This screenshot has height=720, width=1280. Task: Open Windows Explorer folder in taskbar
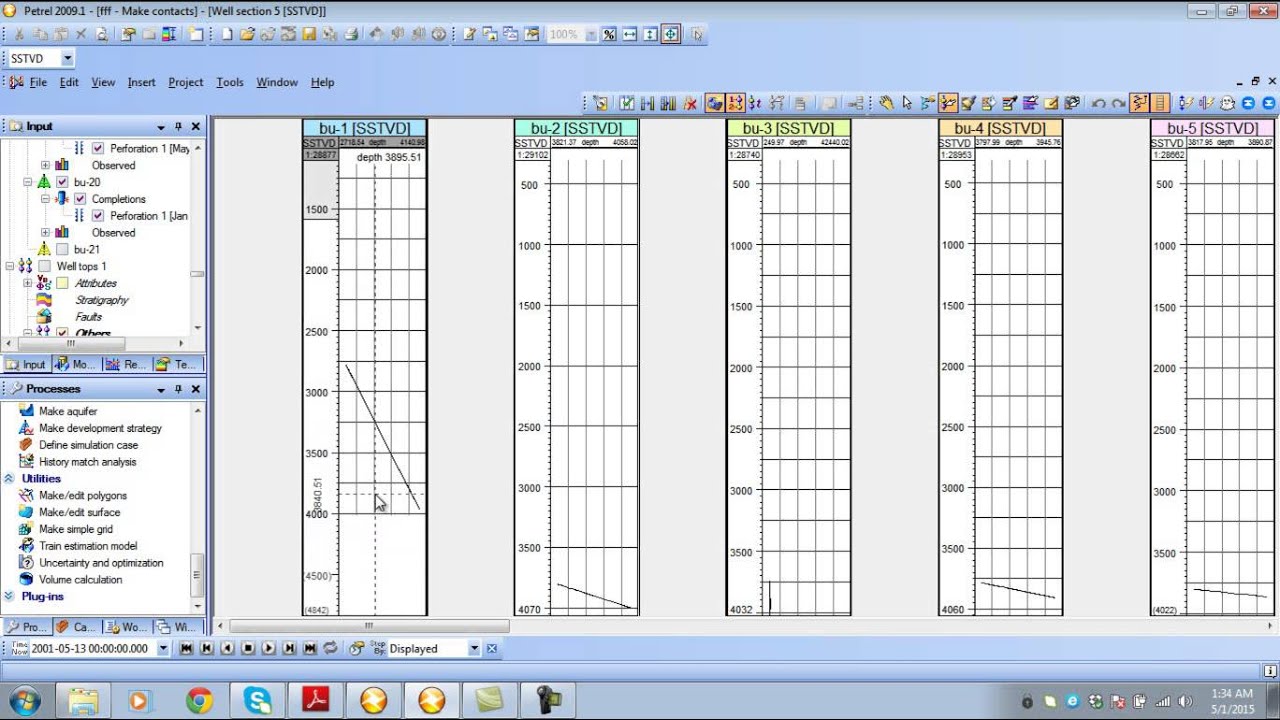point(83,701)
